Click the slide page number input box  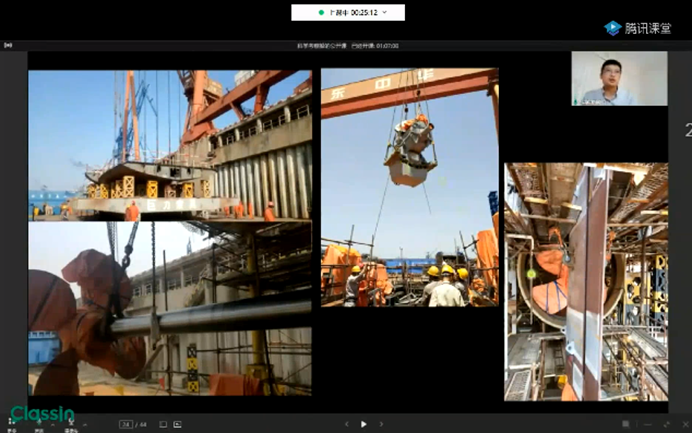pos(126,424)
